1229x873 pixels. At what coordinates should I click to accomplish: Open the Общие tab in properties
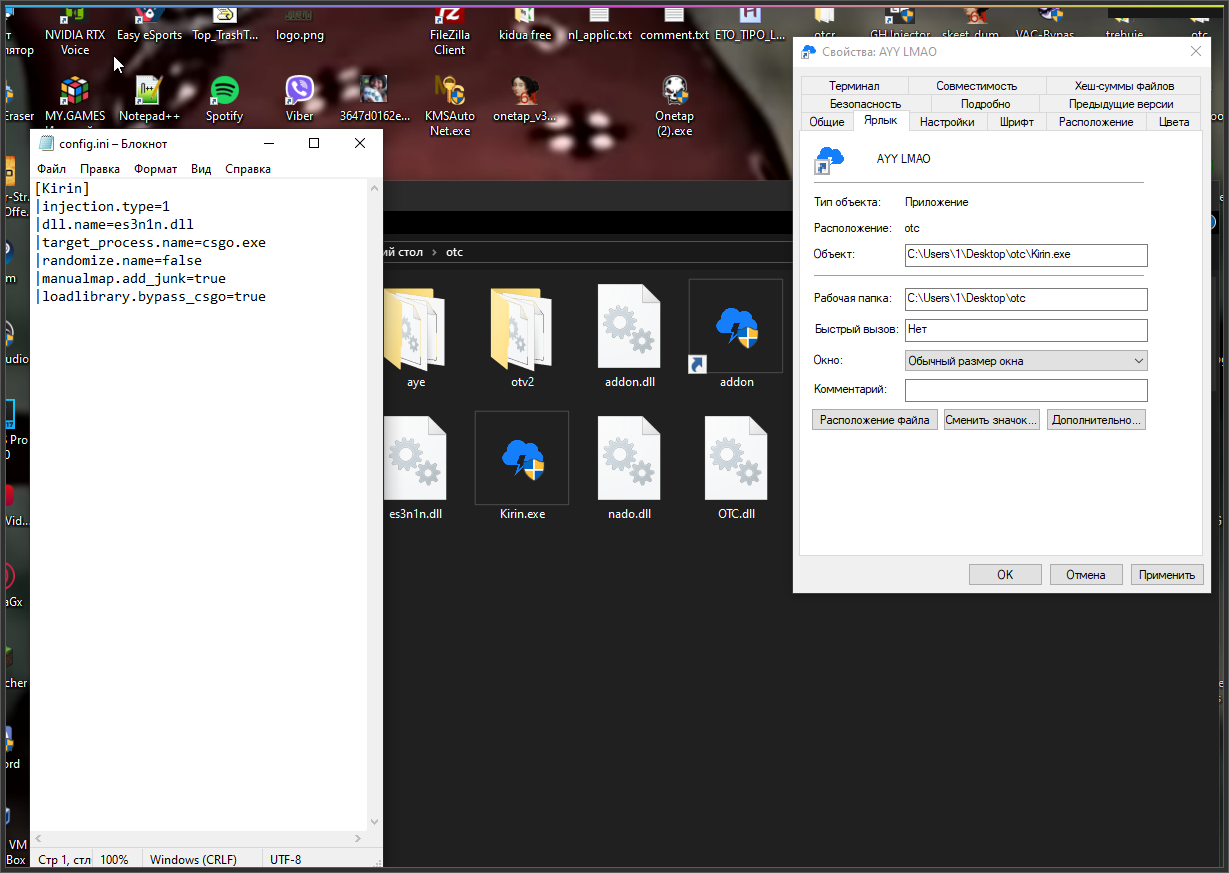click(826, 122)
